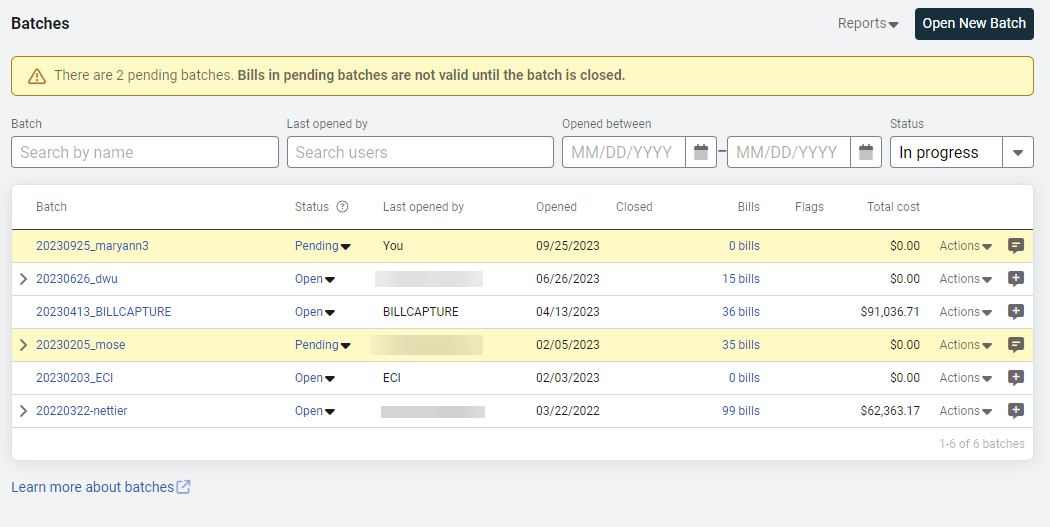Focus the Batch search by name field

145,152
